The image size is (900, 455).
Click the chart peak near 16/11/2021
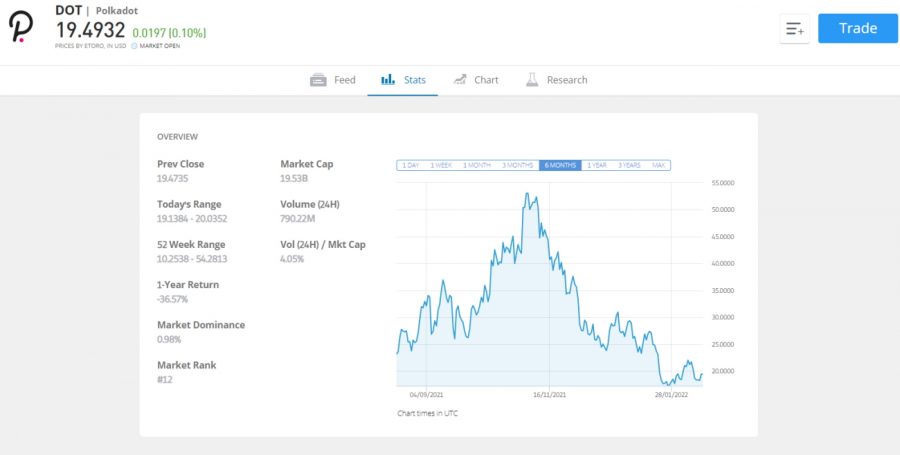click(x=527, y=194)
